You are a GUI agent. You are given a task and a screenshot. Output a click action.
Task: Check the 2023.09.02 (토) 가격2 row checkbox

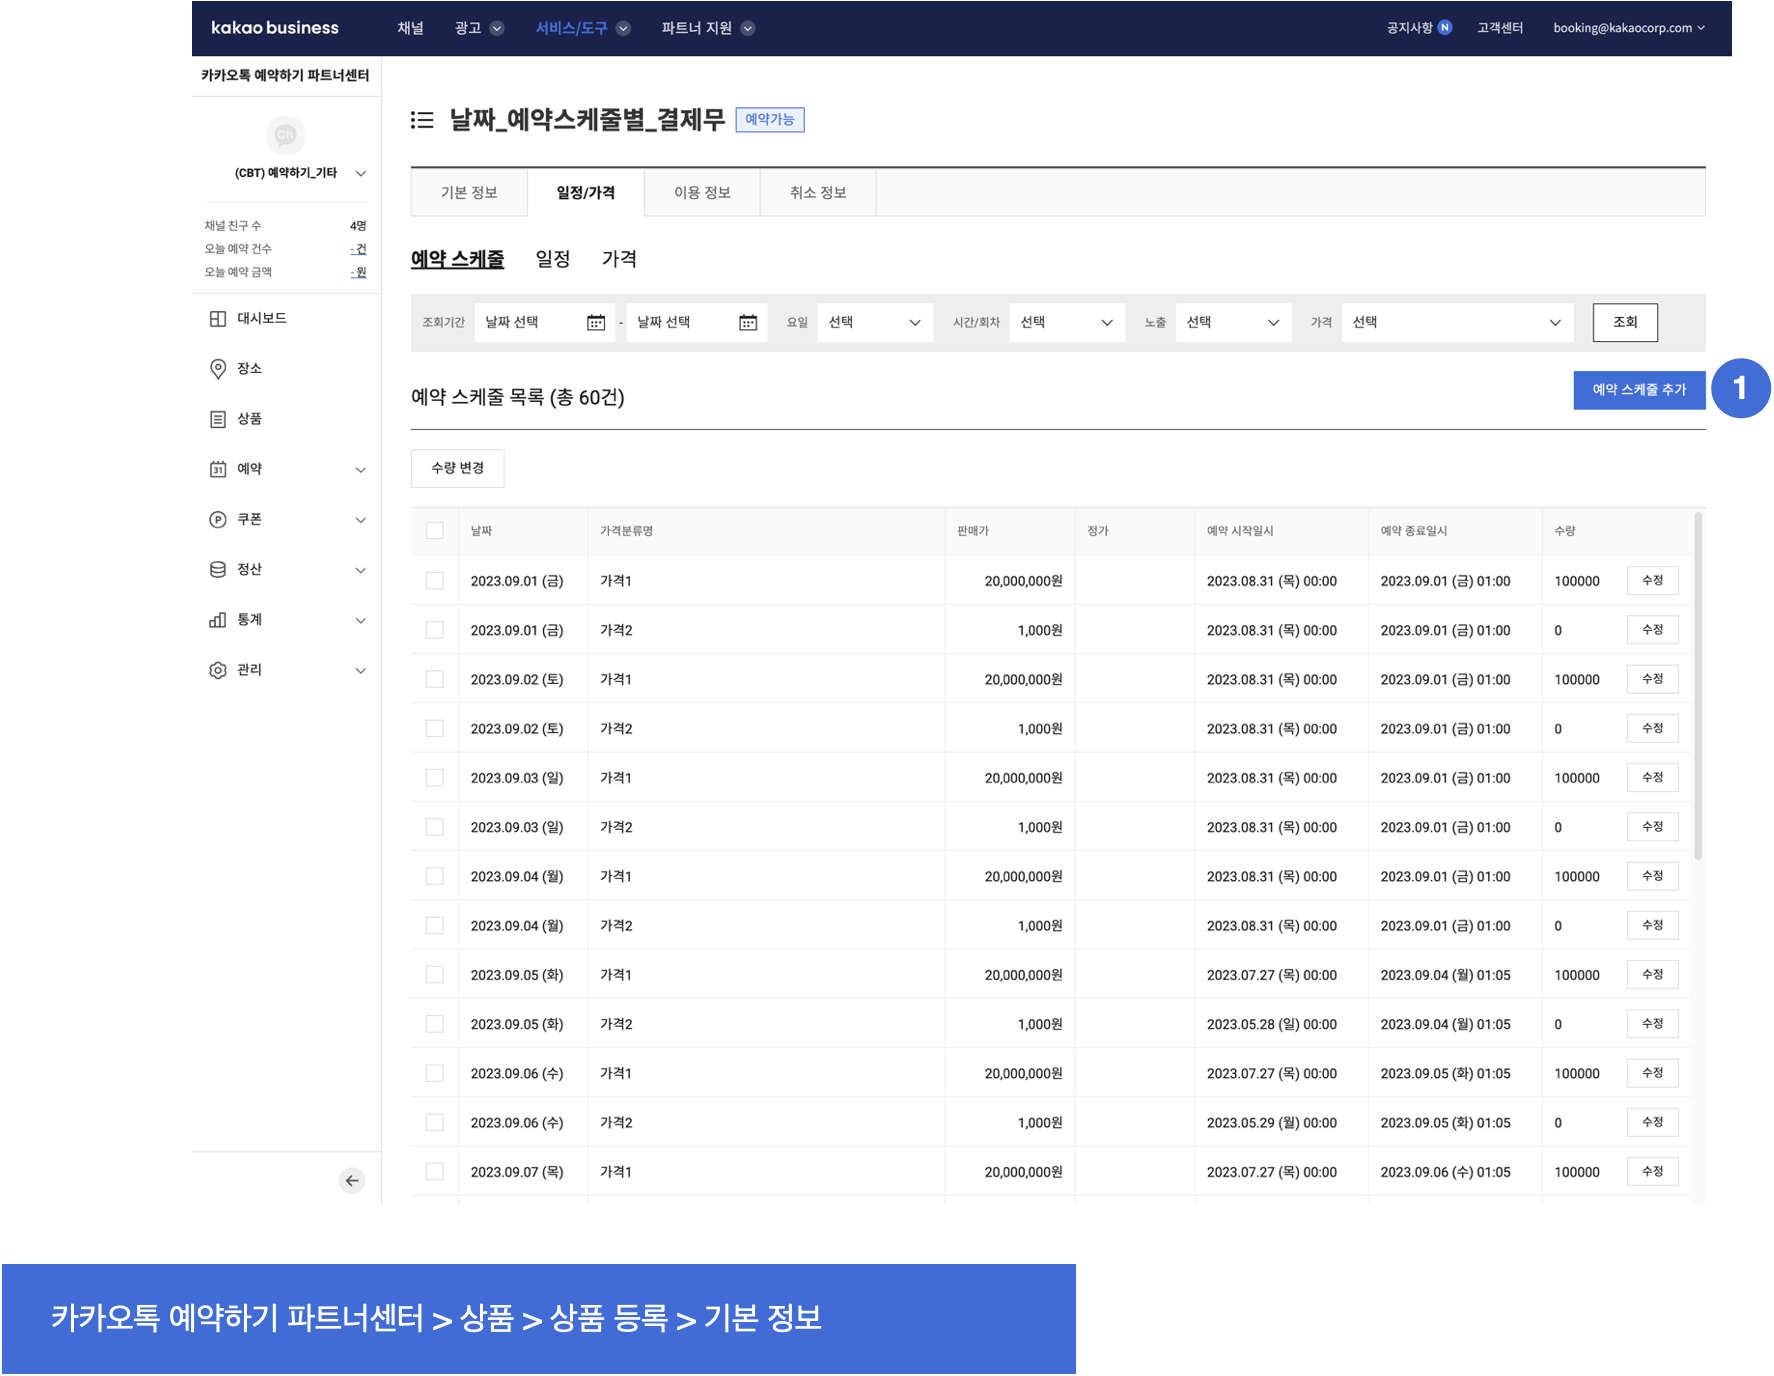435,729
